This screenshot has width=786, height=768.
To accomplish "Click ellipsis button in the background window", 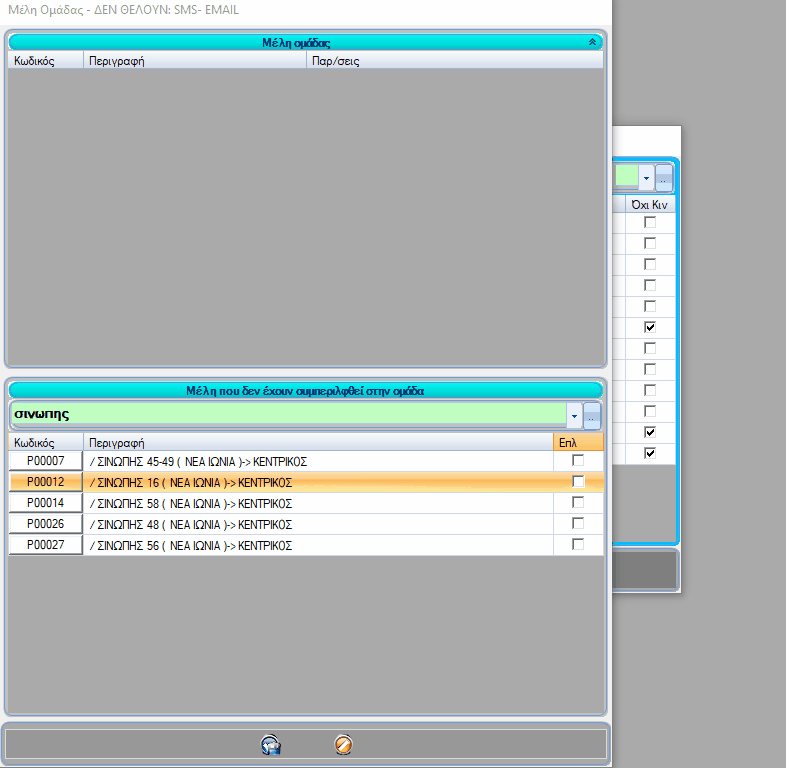I will point(664,178).
